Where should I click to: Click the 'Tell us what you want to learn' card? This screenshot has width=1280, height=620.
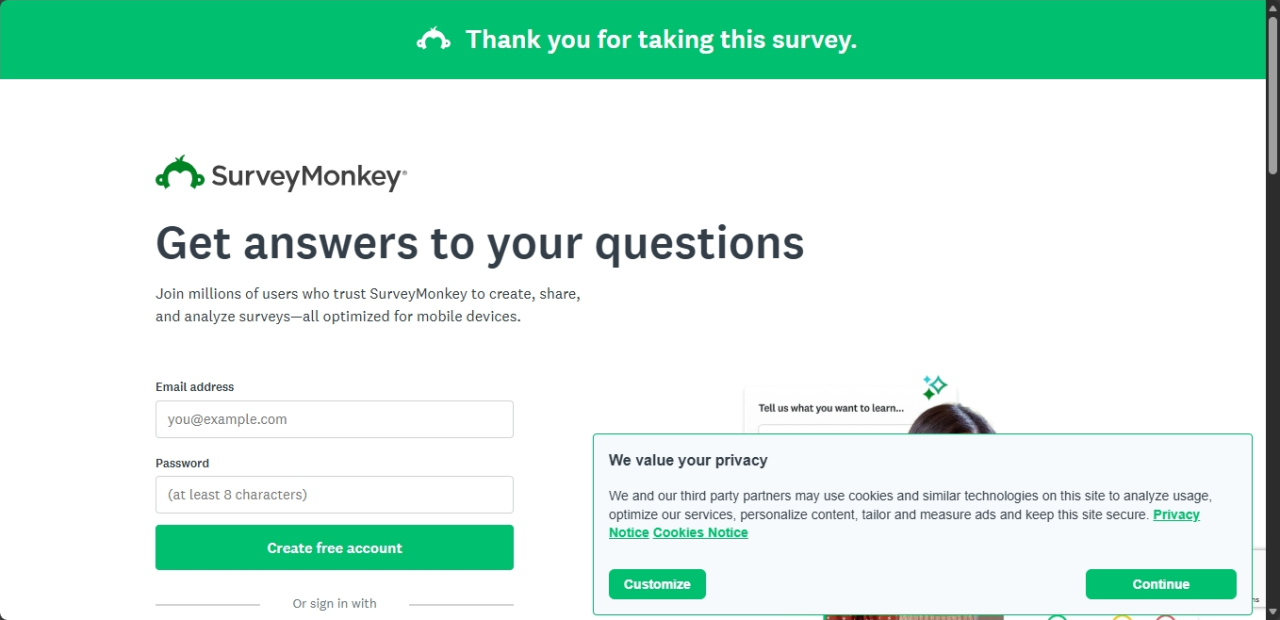point(831,408)
